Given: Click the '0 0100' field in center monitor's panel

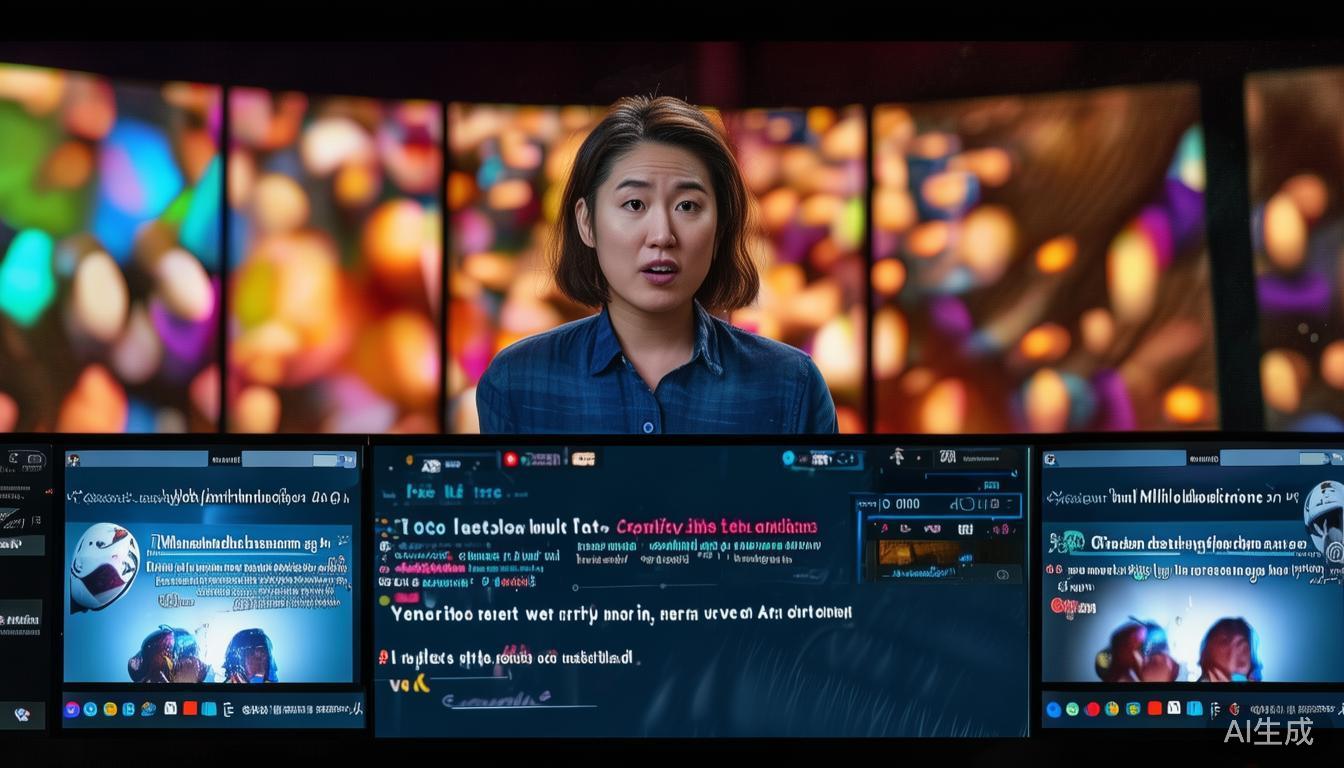Looking at the screenshot, I should pos(939,505).
